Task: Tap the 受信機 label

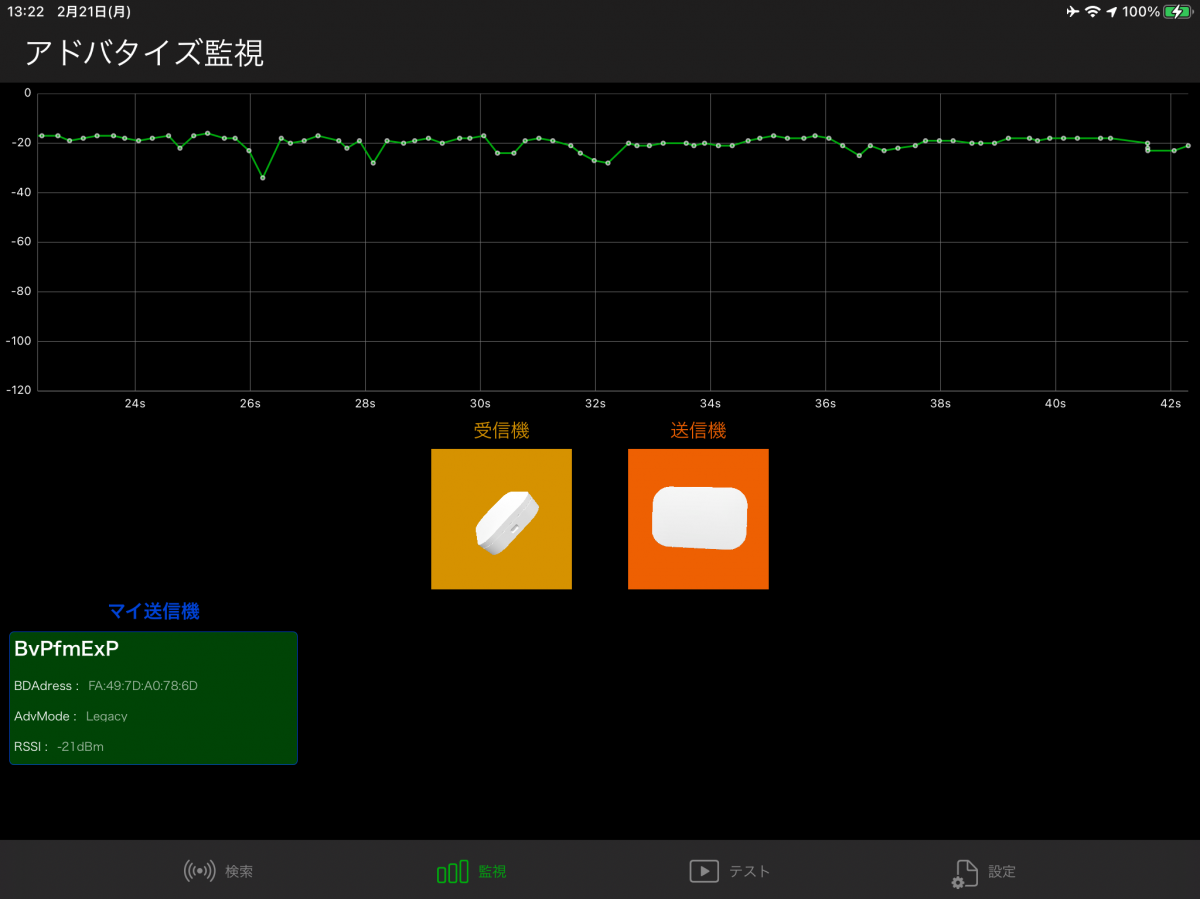Action: 501,431
